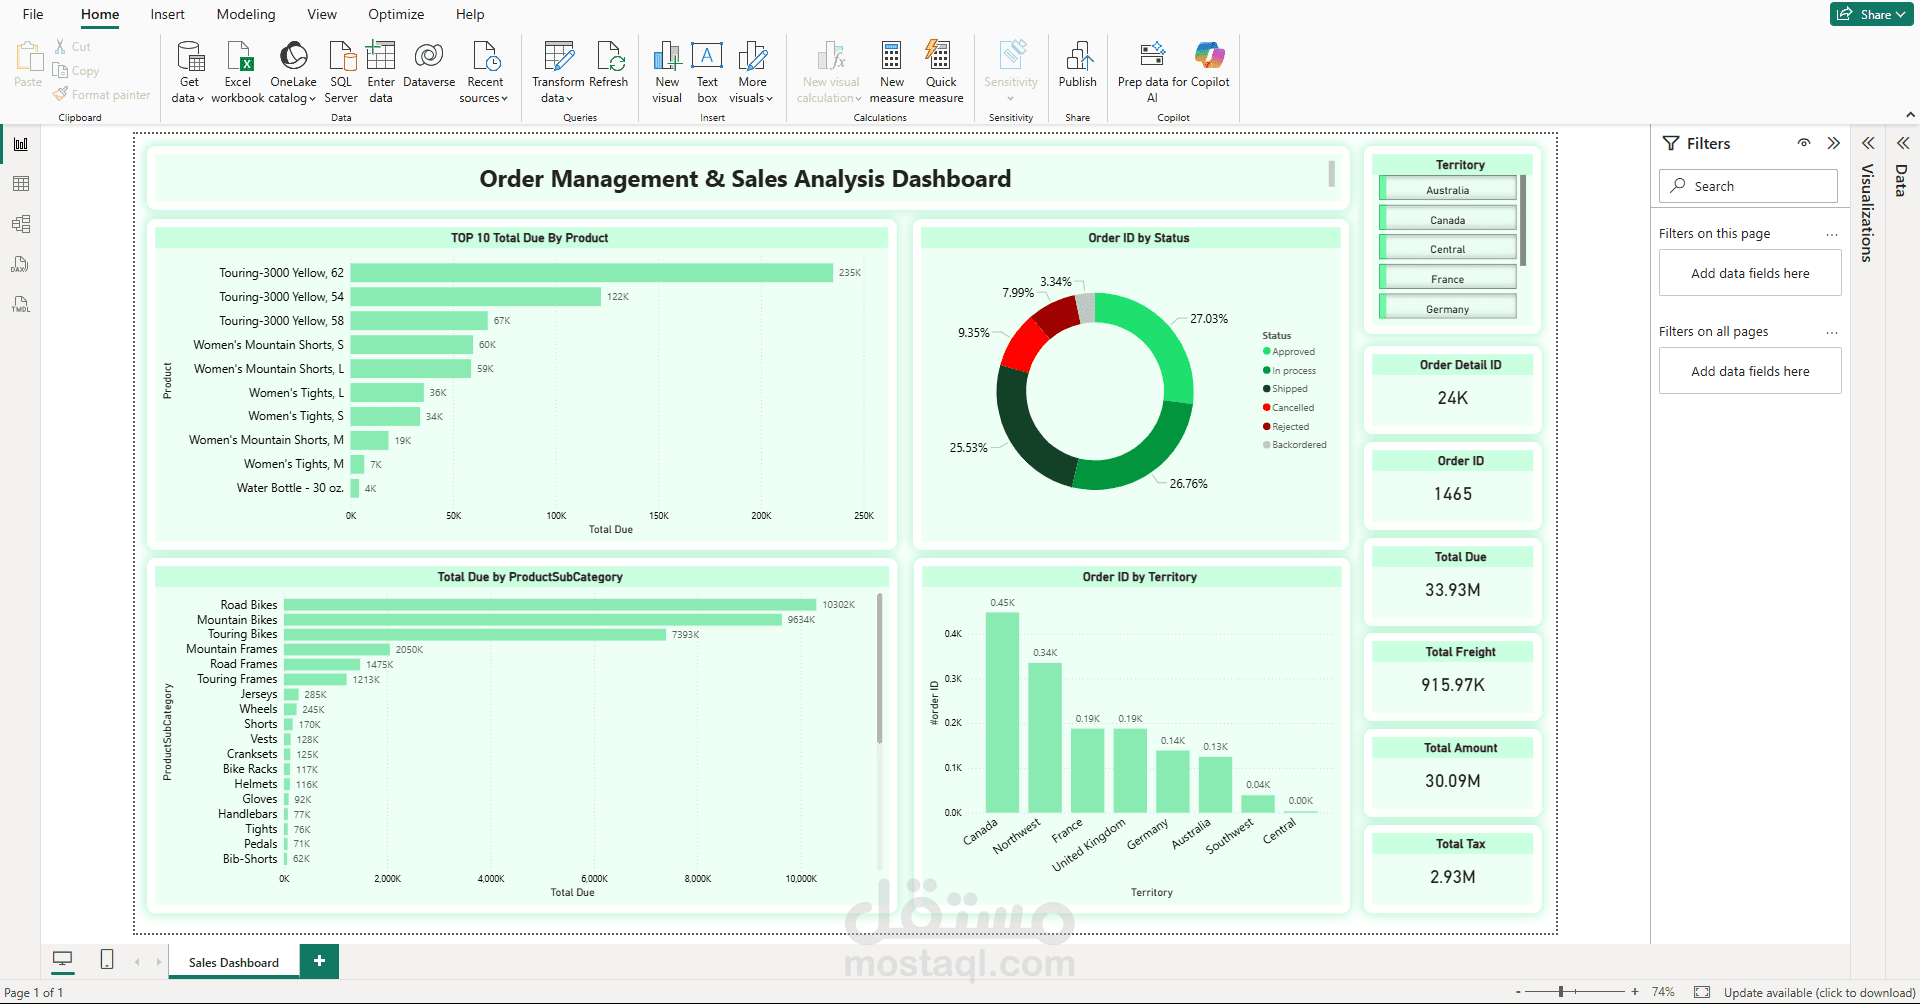1920x1004 pixels.
Task: Add a Text box
Action: click(x=707, y=71)
